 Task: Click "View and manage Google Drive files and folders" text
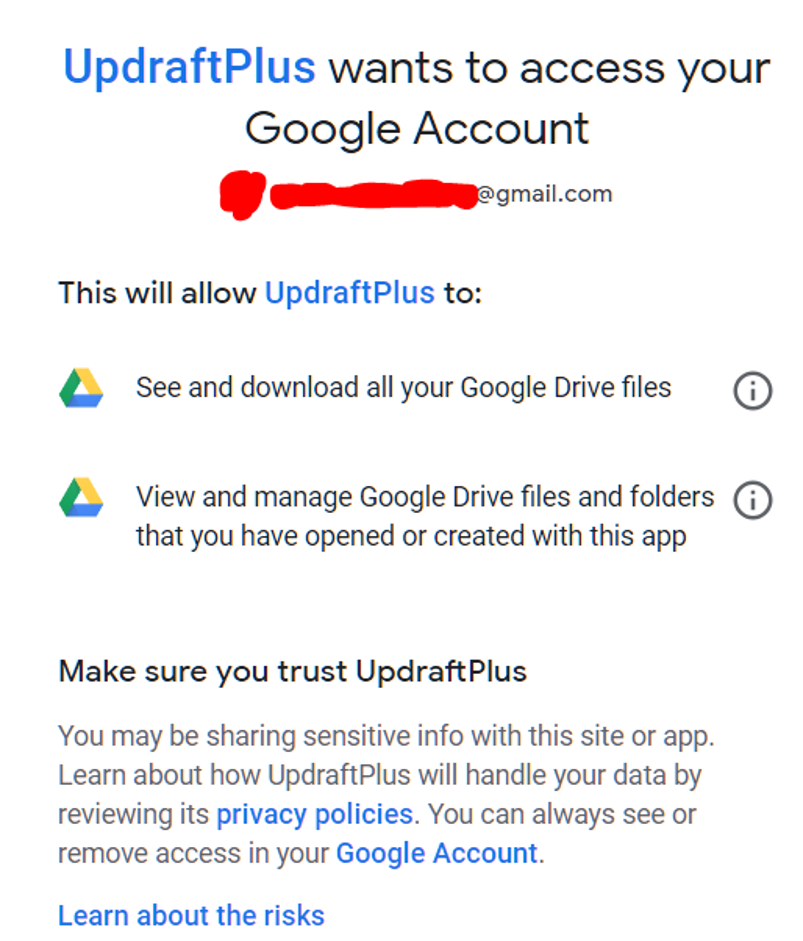[x=425, y=497]
